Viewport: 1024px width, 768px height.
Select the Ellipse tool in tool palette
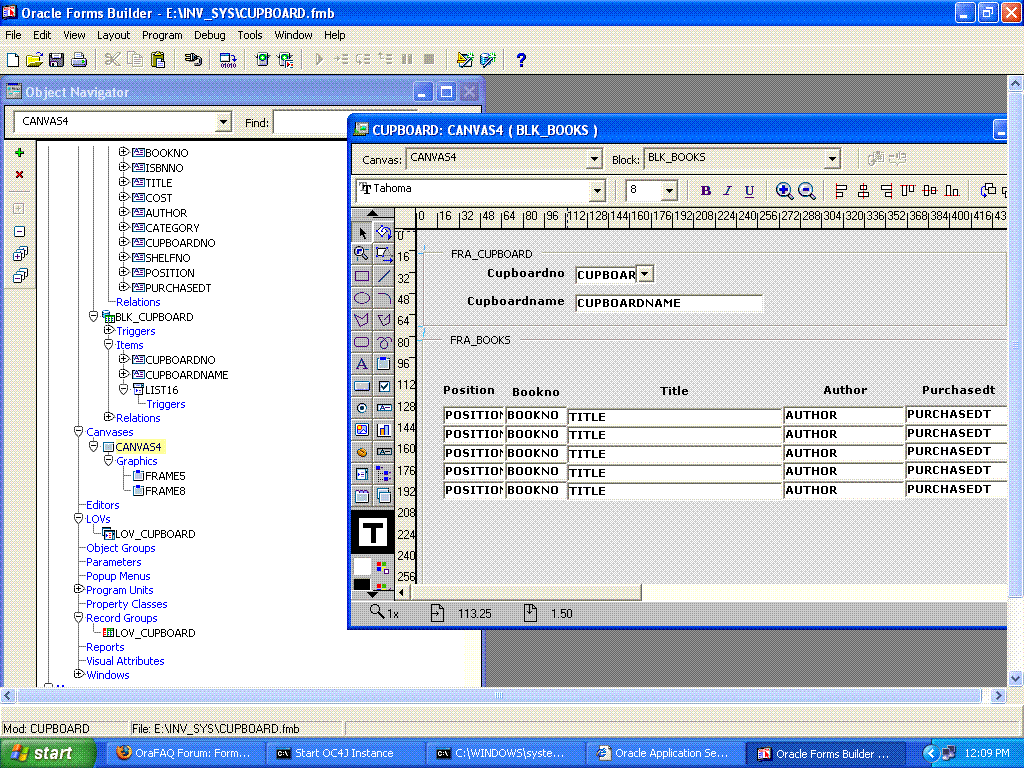click(362, 298)
